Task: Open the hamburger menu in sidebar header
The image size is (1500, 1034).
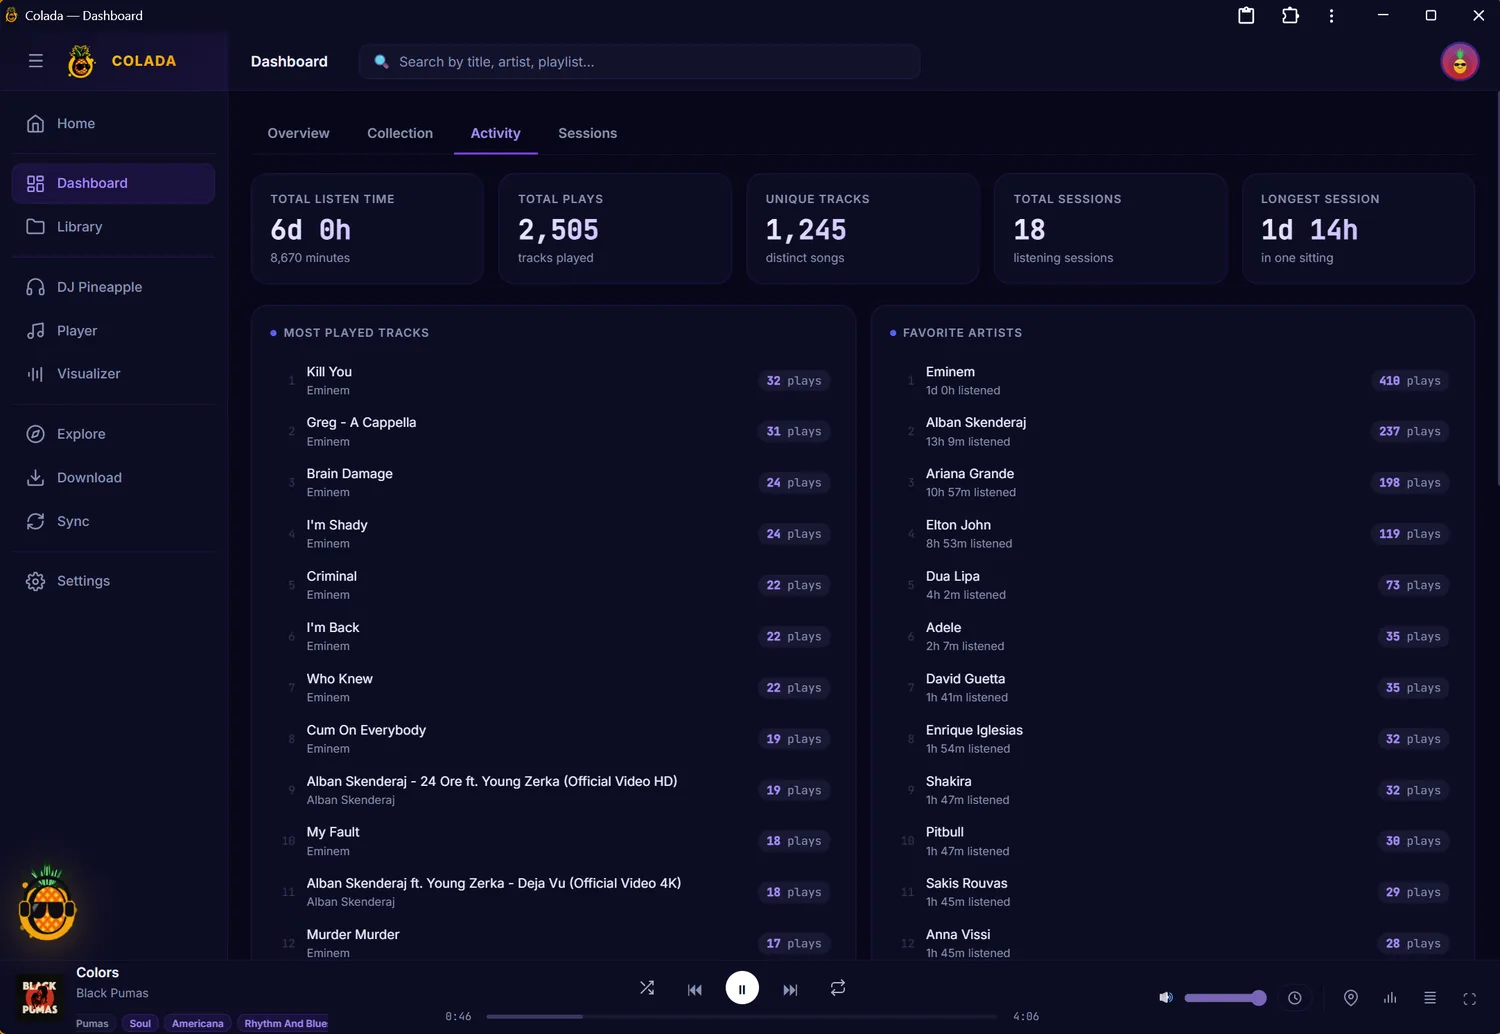Action: [36, 61]
